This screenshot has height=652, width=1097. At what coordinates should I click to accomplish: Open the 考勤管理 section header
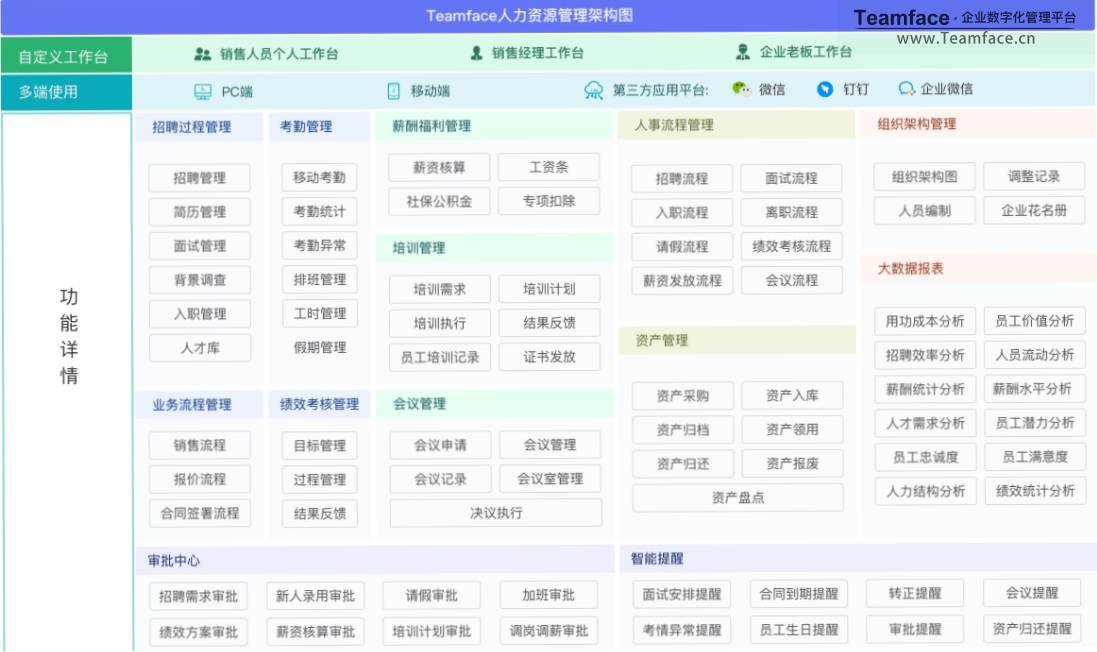(319, 127)
